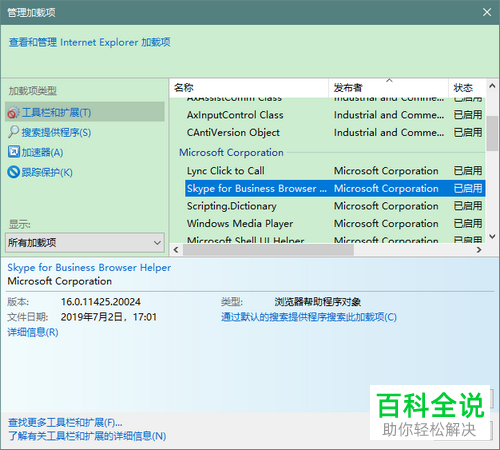Sort list by 发布者 column header
This screenshot has width=500, height=450.
coord(388,88)
